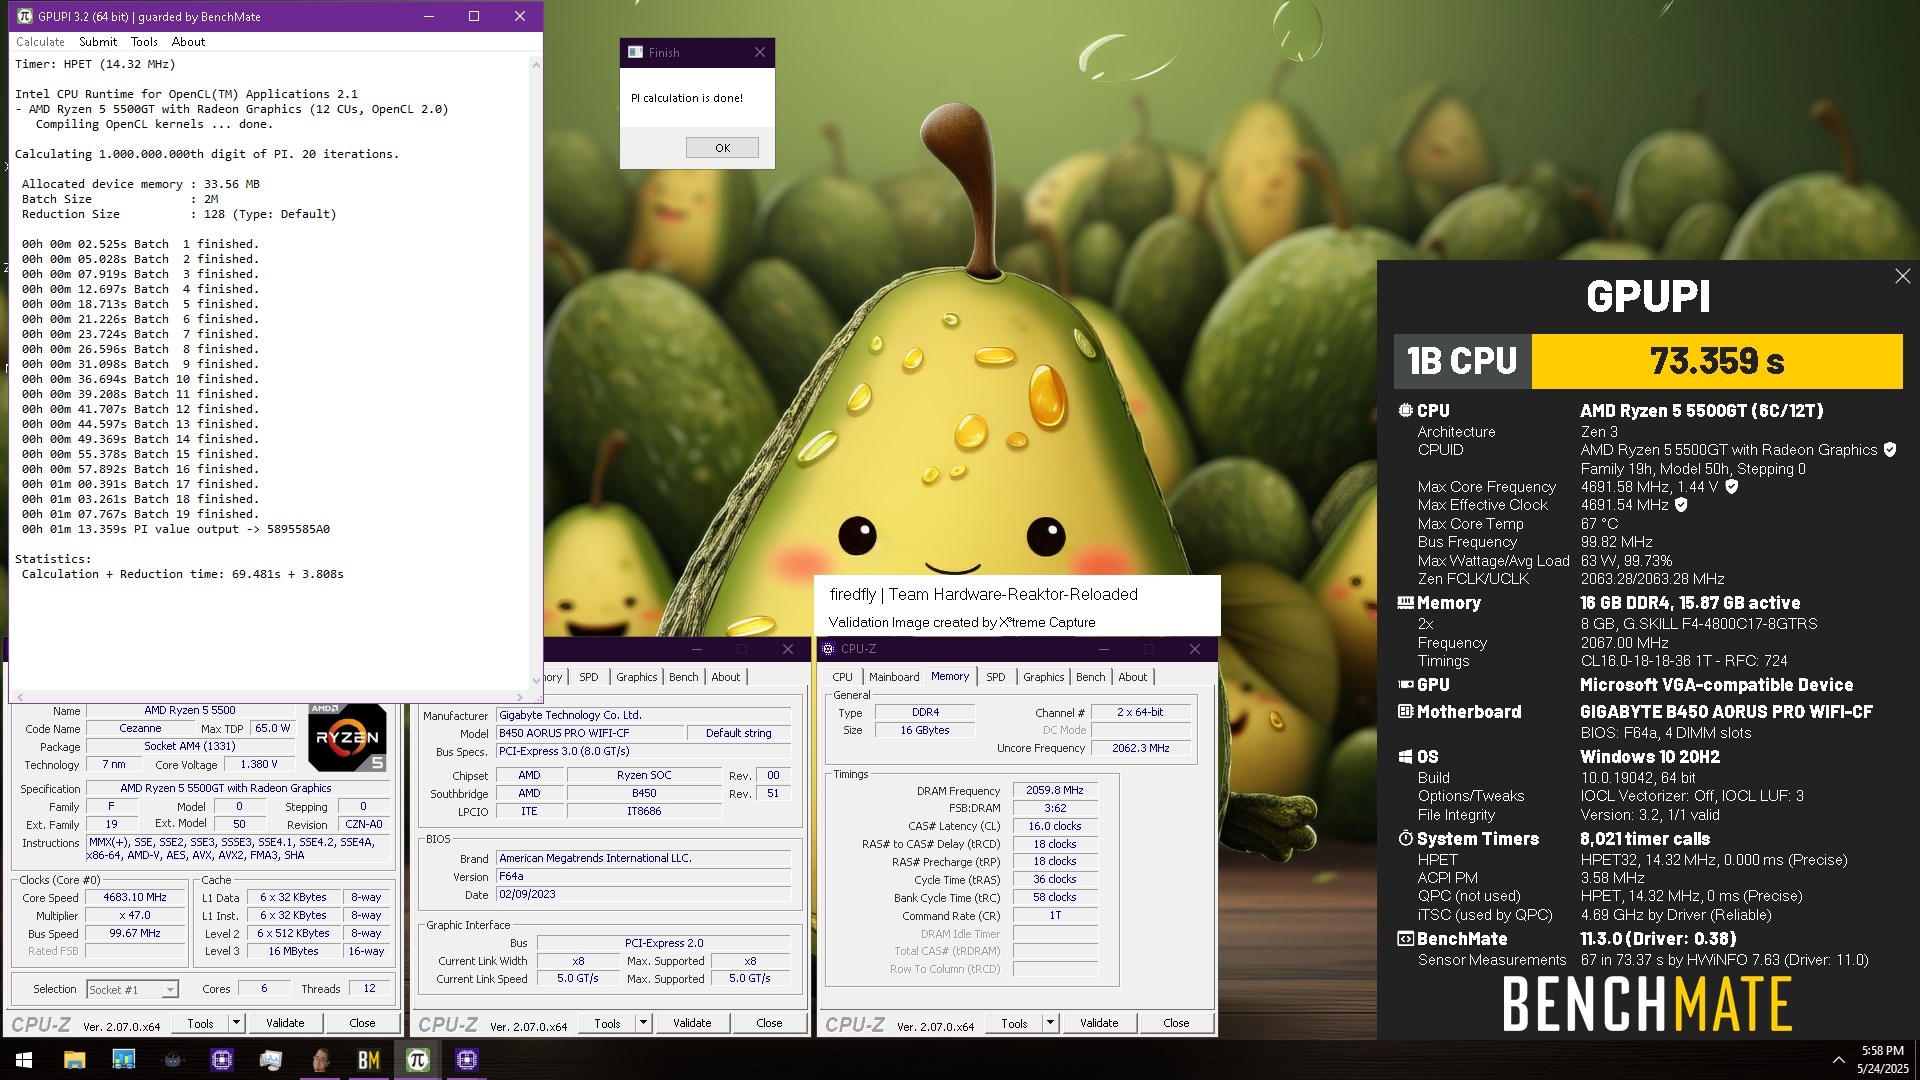Click the Memory section icon in BenchMate
Image resolution: width=1920 pixels, height=1080 pixels.
tap(1405, 603)
